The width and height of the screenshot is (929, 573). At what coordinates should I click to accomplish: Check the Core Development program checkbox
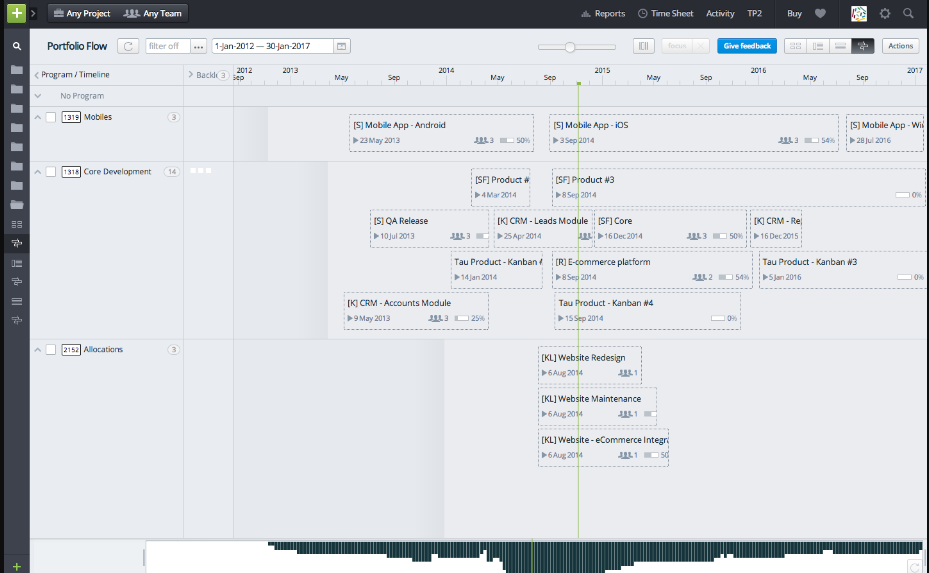pyautogui.click(x=51, y=172)
